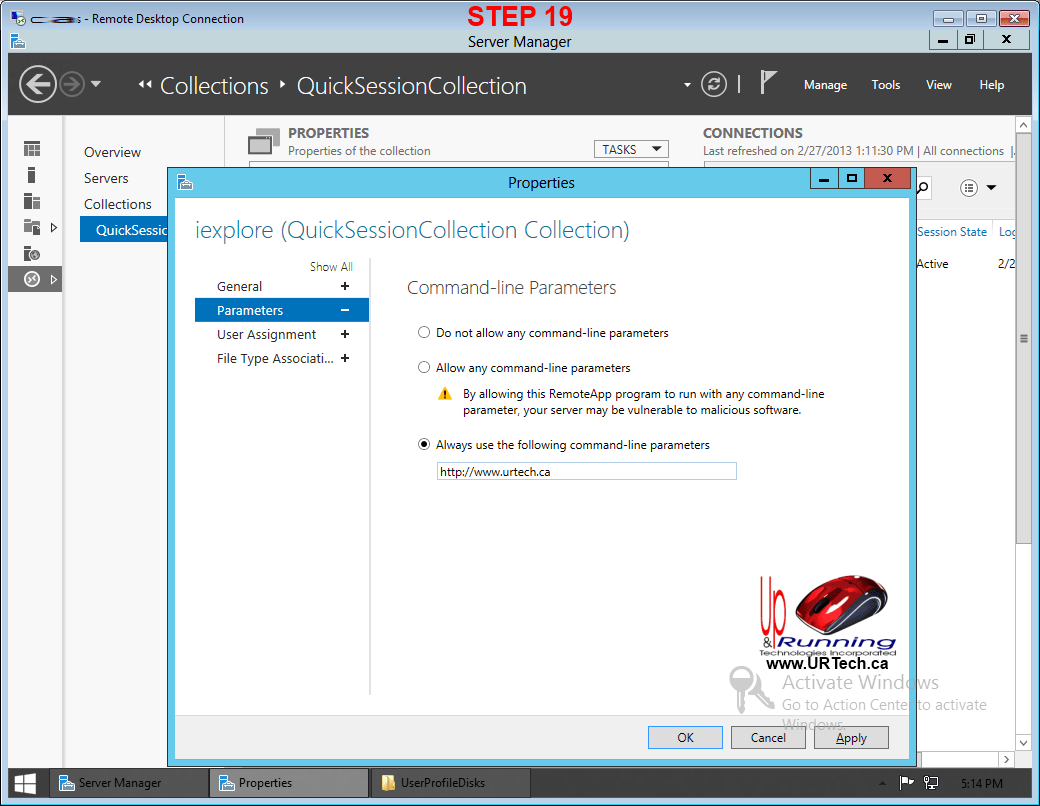Select the All Servers sidebar icon

(x=32, y=201)
